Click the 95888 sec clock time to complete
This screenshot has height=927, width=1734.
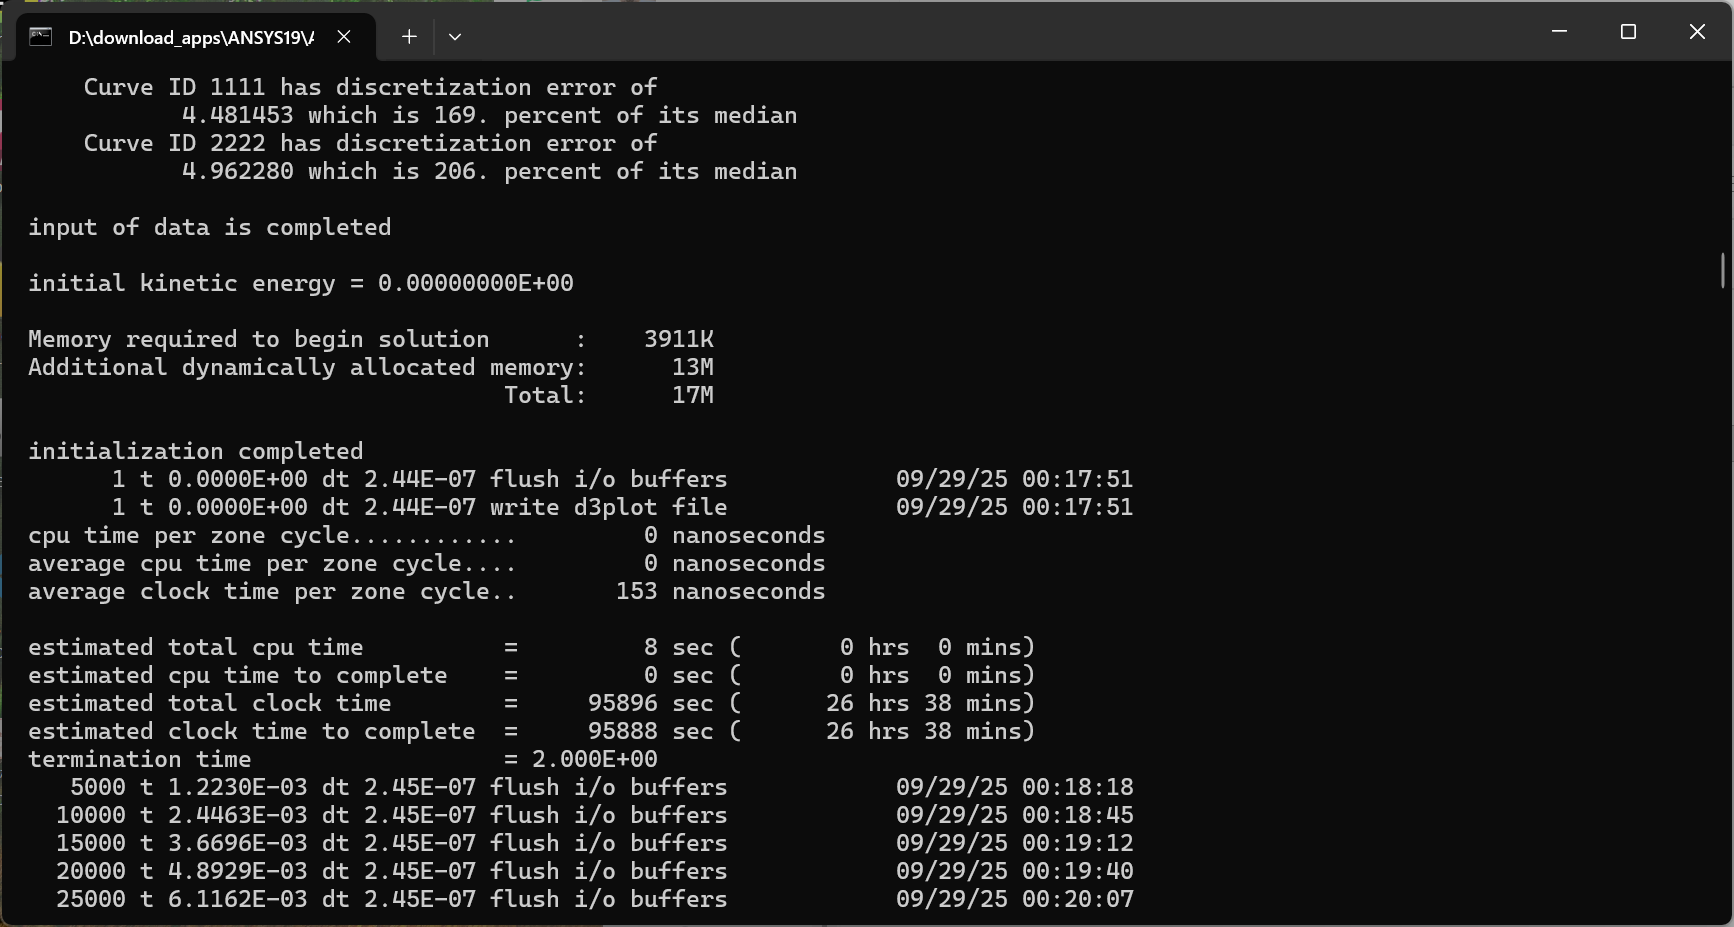tap(651, 731)
